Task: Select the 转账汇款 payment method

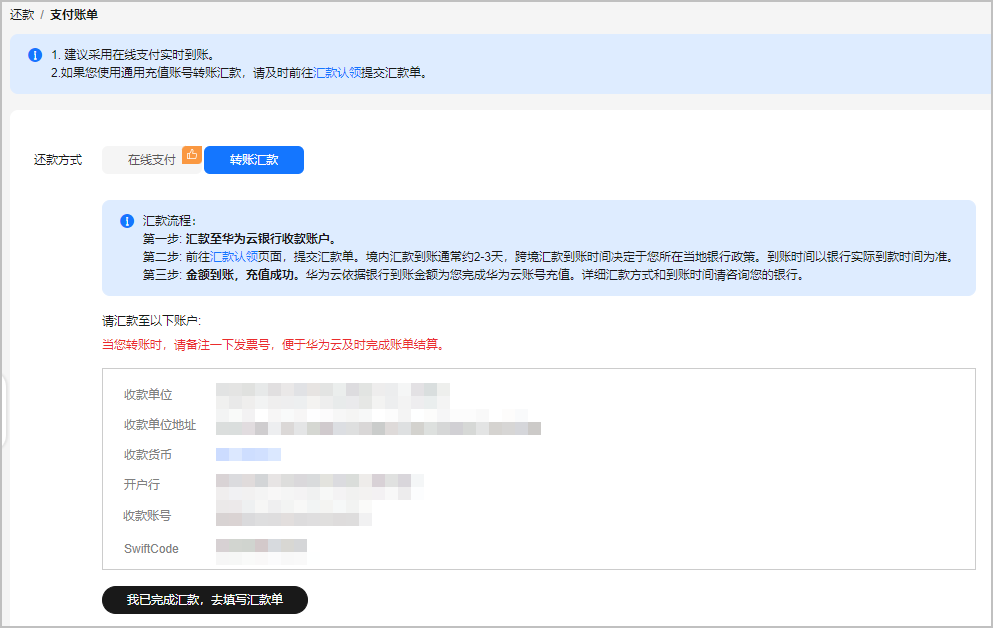Action: (x=253, y=159)
